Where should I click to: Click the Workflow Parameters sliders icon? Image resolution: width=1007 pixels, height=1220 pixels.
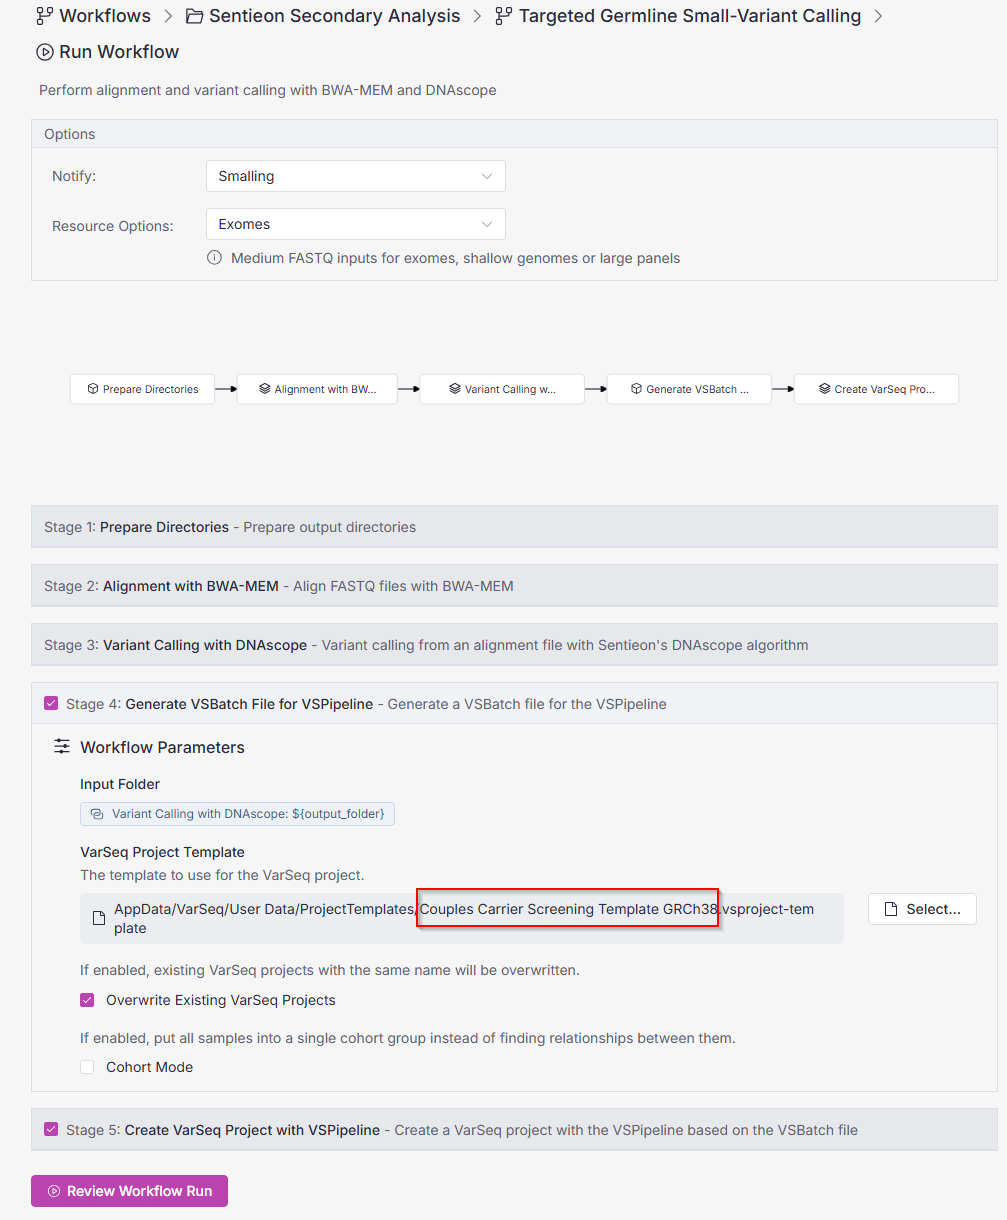click(x=62, y=747)
